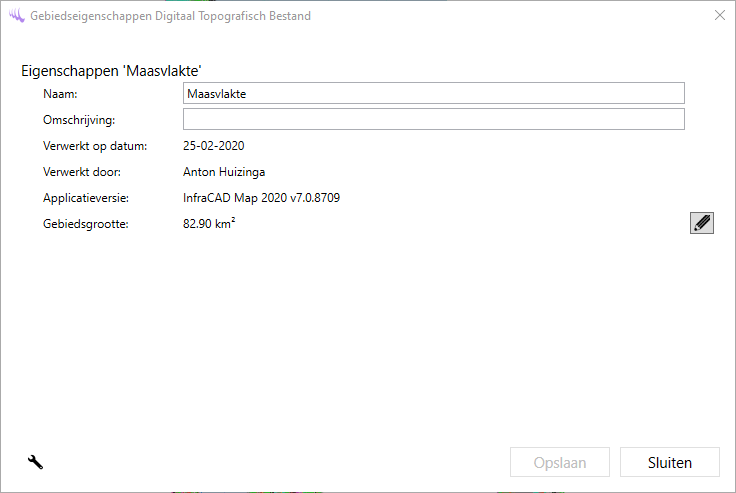Focus the Naam field containing Maasvlakte
The height and width of the screenshot is (493, 736).
[433, 93]
